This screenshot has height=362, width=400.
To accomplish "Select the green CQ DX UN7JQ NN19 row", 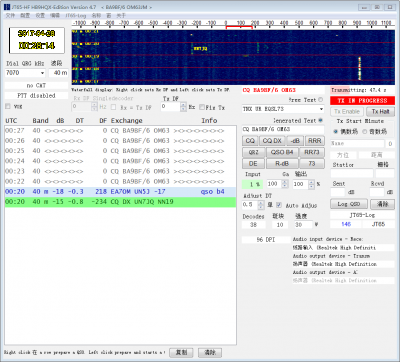I will 120,202.
